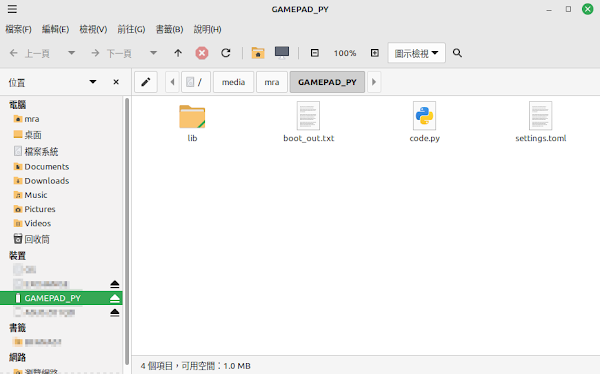Image resolution: width=600 pixels, height=374 pixels.
Task: Open the 檢視(V) menu
Action: [93, 29]
